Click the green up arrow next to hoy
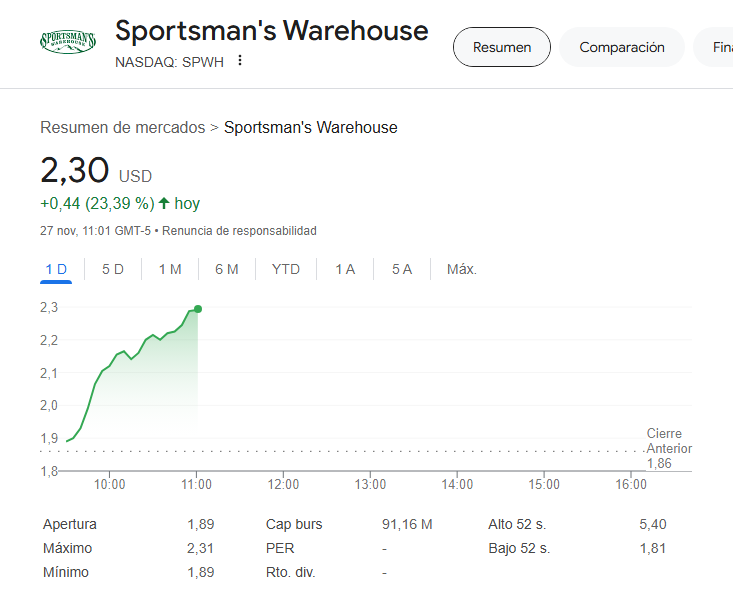733x589 pixels. [164, 203]
